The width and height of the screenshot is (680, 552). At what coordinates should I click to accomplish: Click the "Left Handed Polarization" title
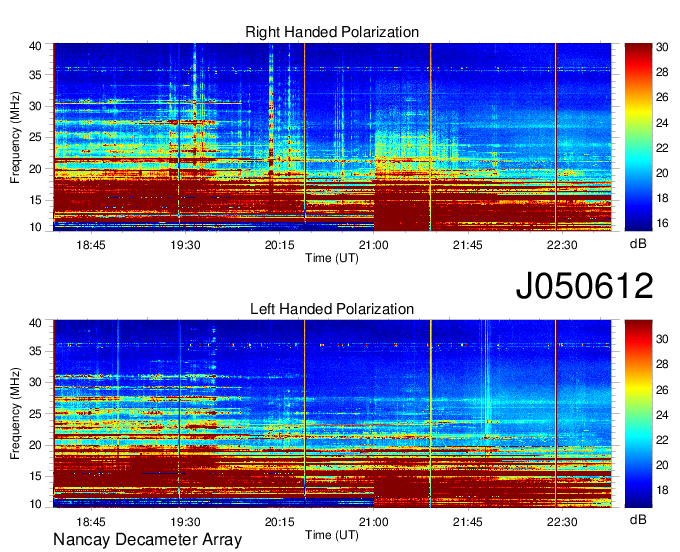tap(332, 309)
